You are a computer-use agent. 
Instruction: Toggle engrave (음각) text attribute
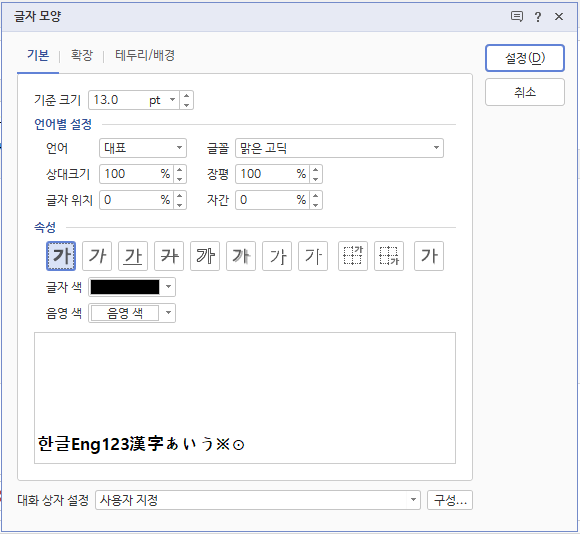tap(313, 256)
